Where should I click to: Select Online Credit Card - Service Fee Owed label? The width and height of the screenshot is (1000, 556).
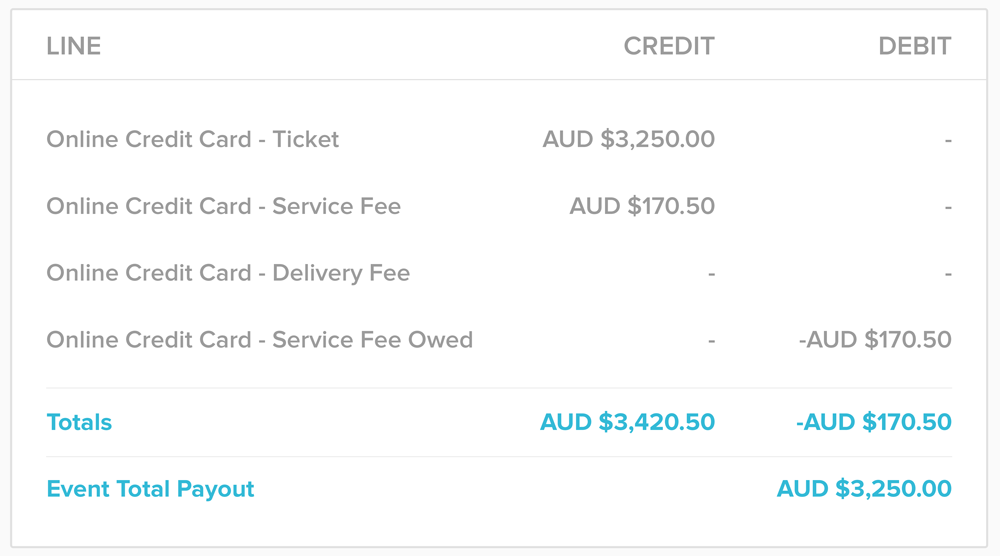coord(259,340)
